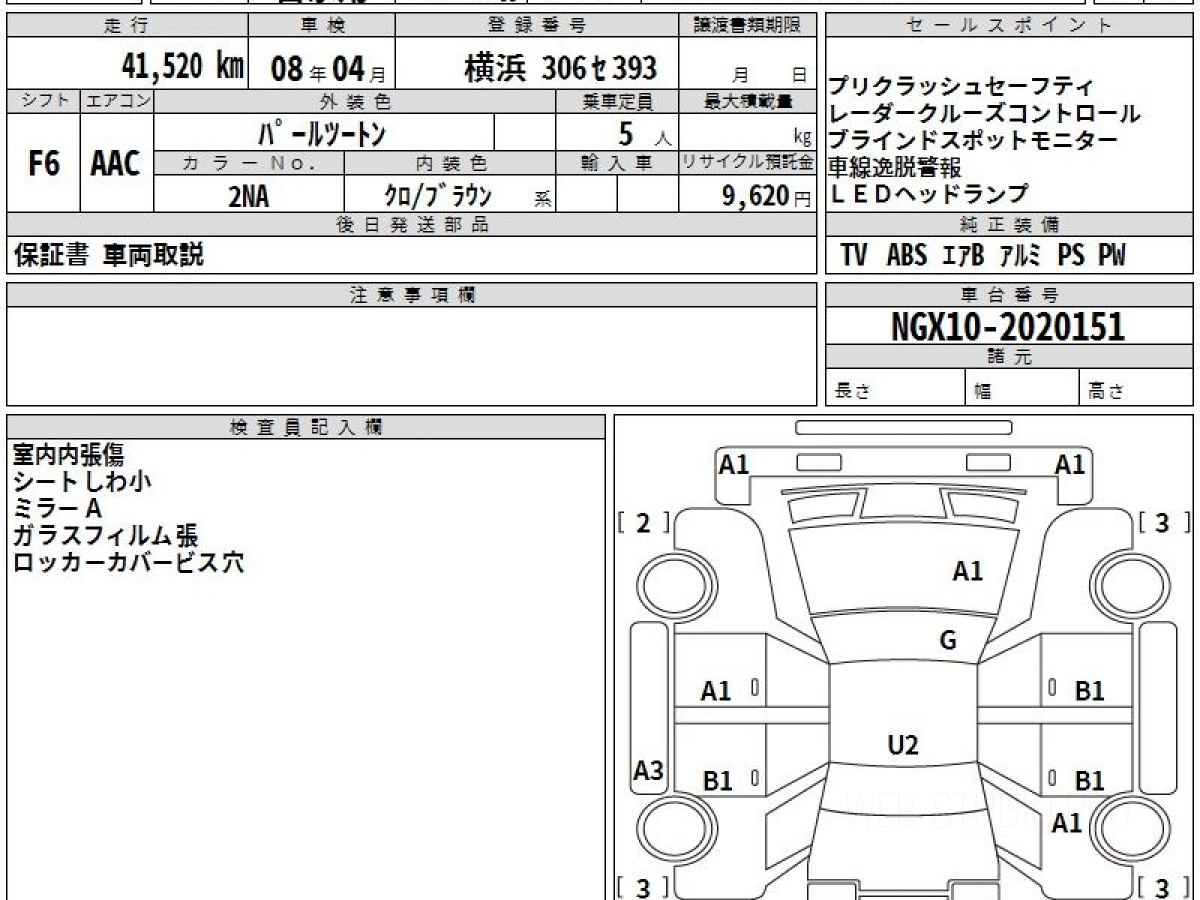1200x900 pixels.
Task: Select the 車台番号 header
Action: pos(1010,295)
